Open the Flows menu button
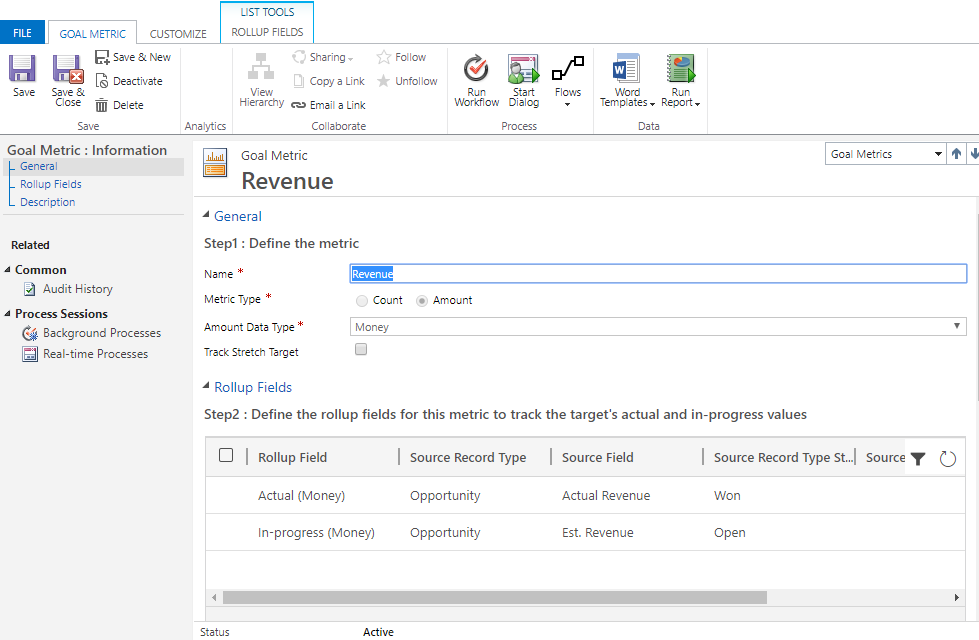Image resolution: width=979 pixels, height=640 pixels. pos(568,81)
